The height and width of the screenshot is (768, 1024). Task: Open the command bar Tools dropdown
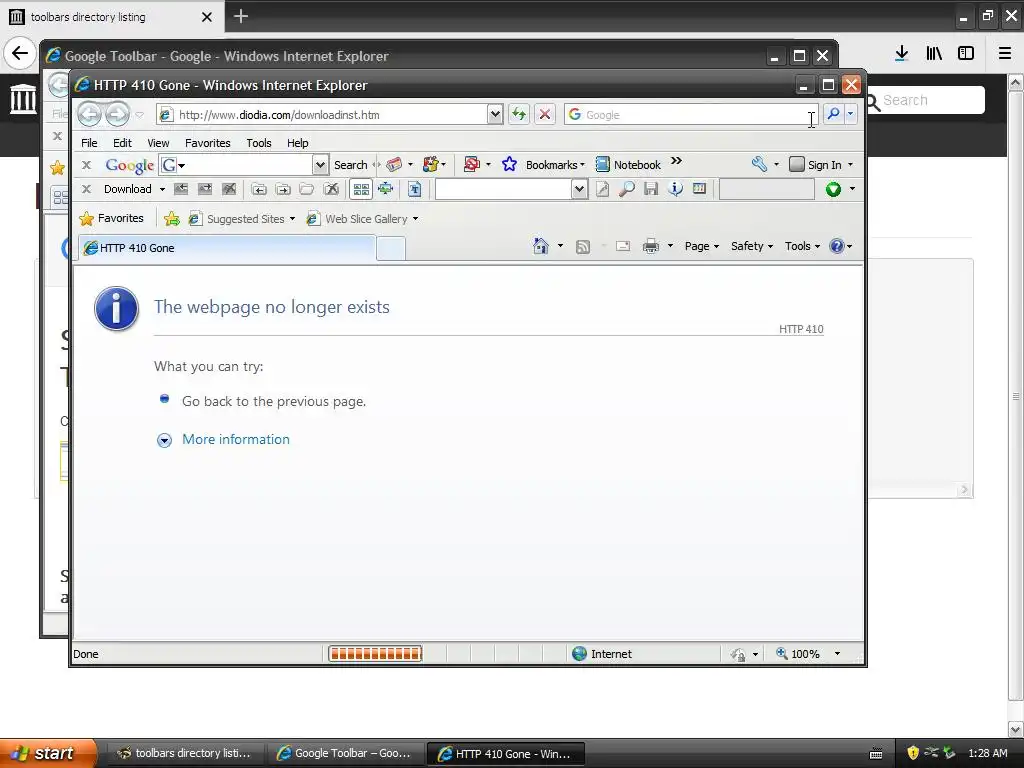tap(802, 246)
